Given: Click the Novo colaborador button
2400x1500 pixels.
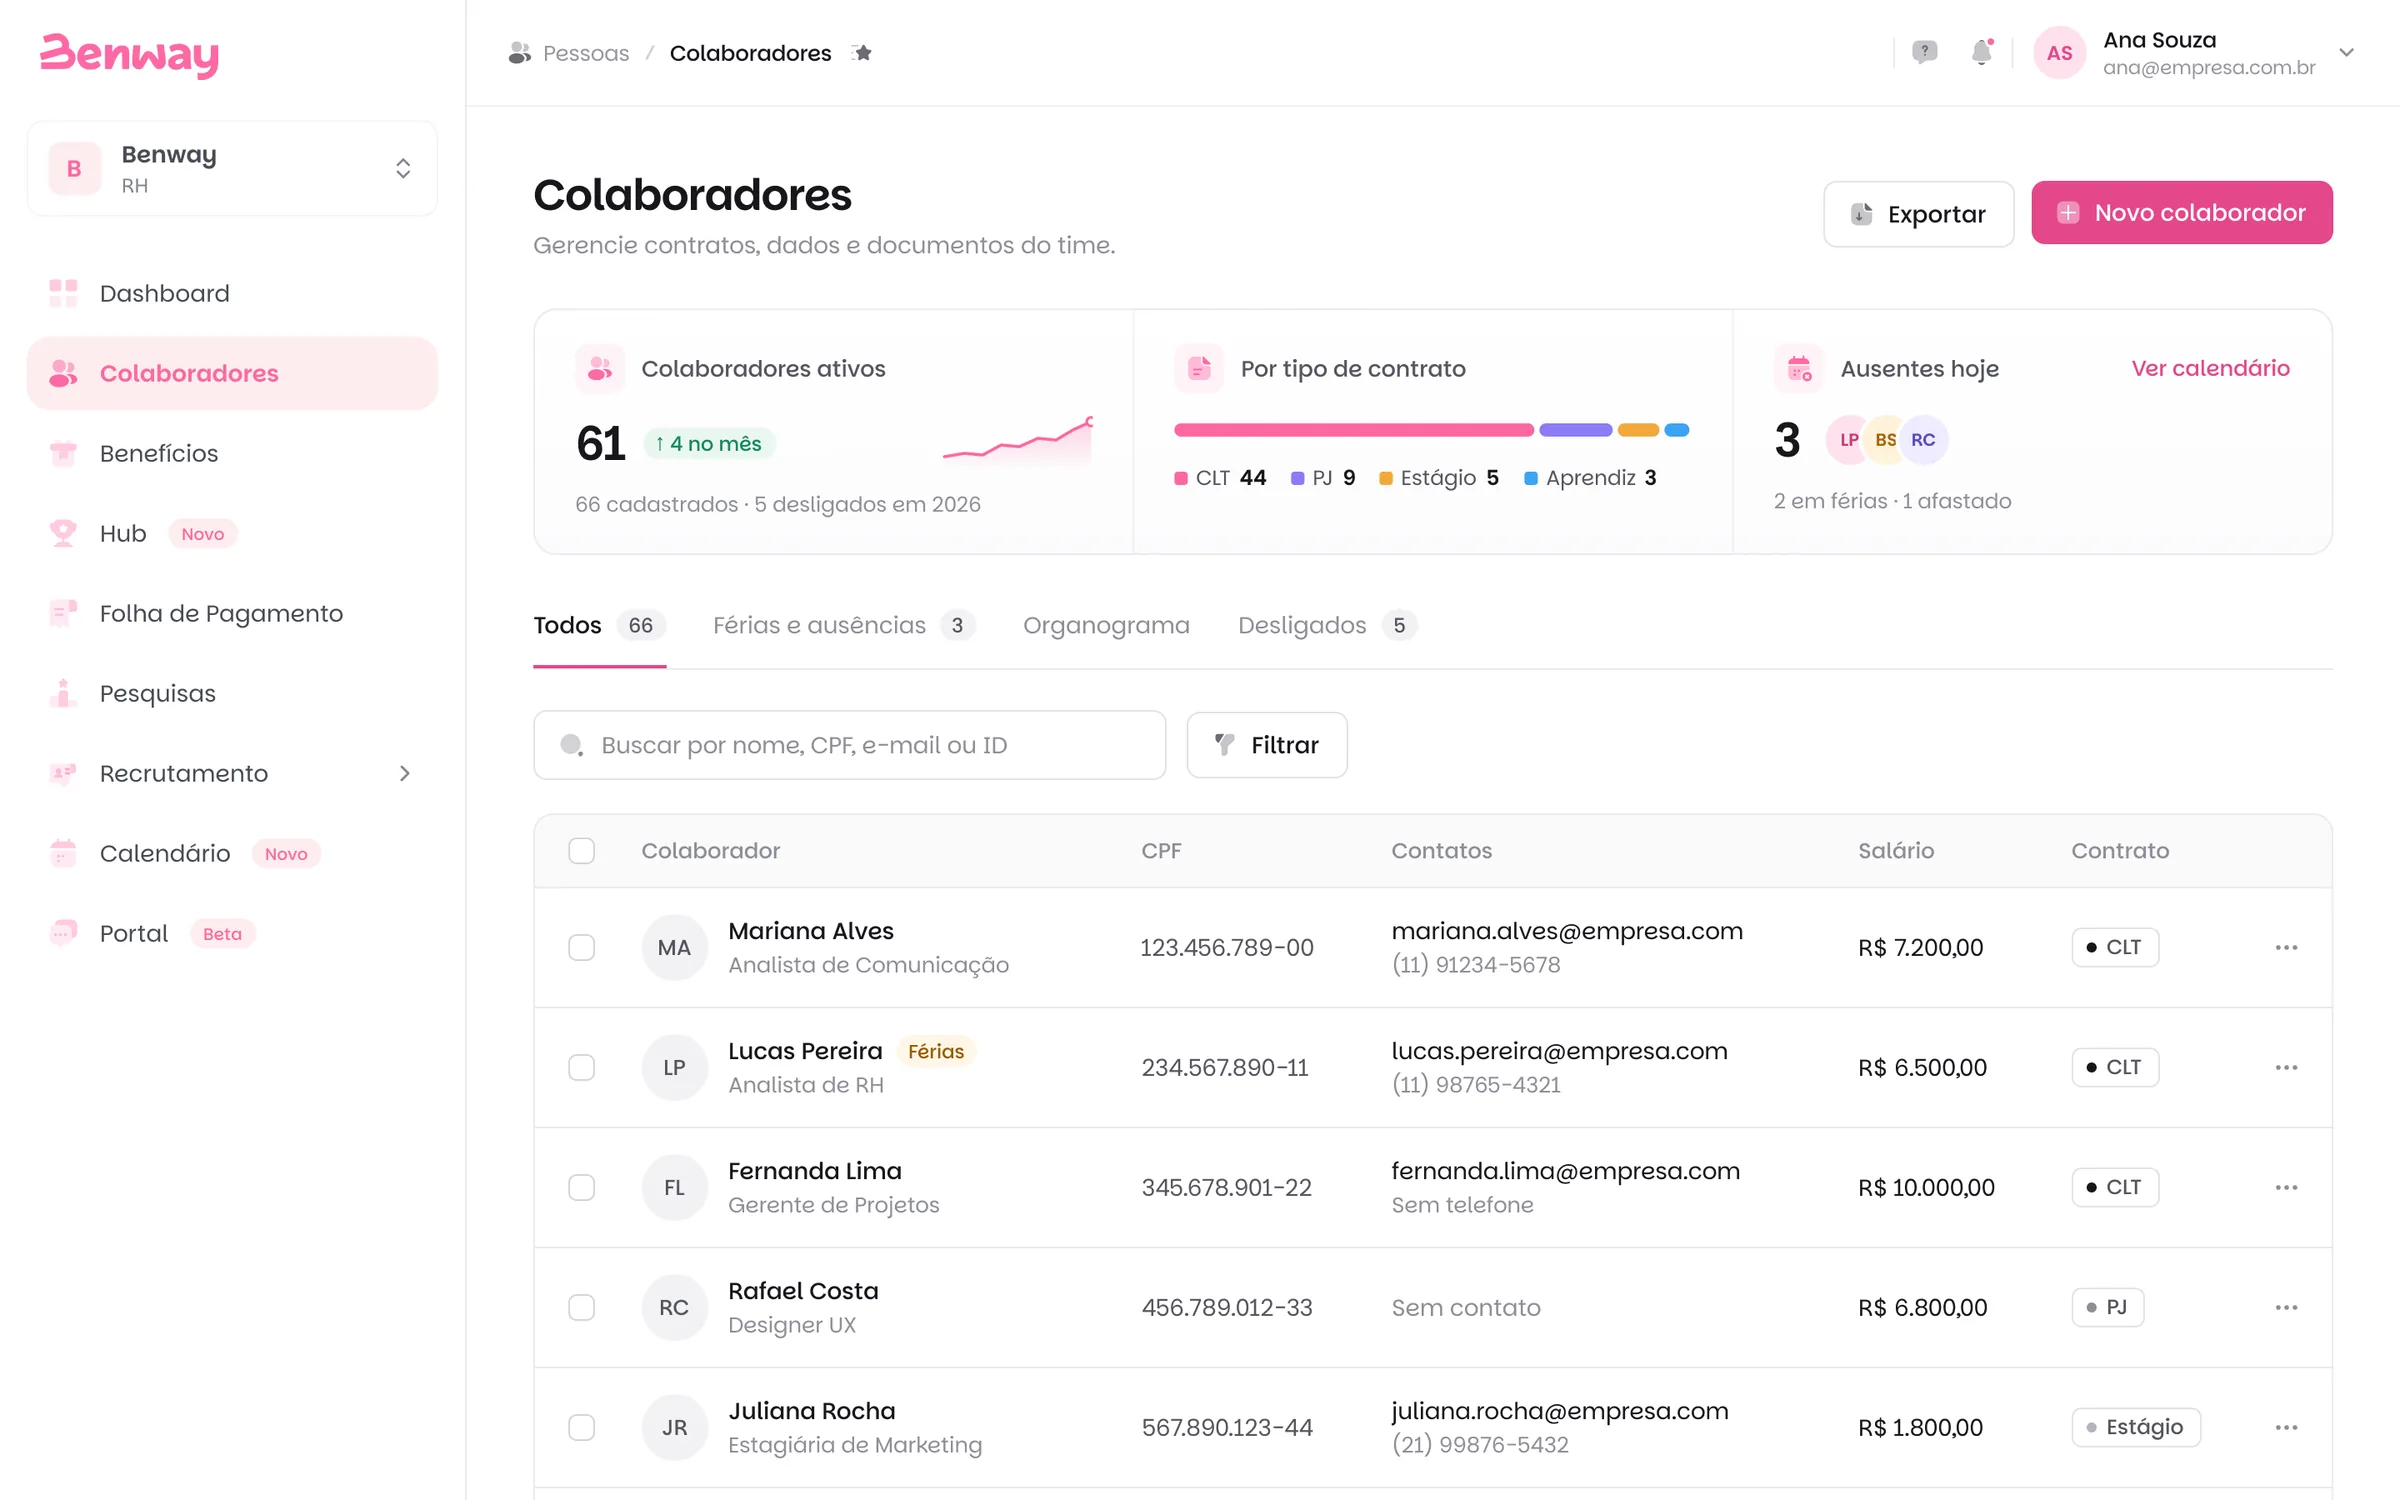Looking at the screenshot, I should 2181,213.
